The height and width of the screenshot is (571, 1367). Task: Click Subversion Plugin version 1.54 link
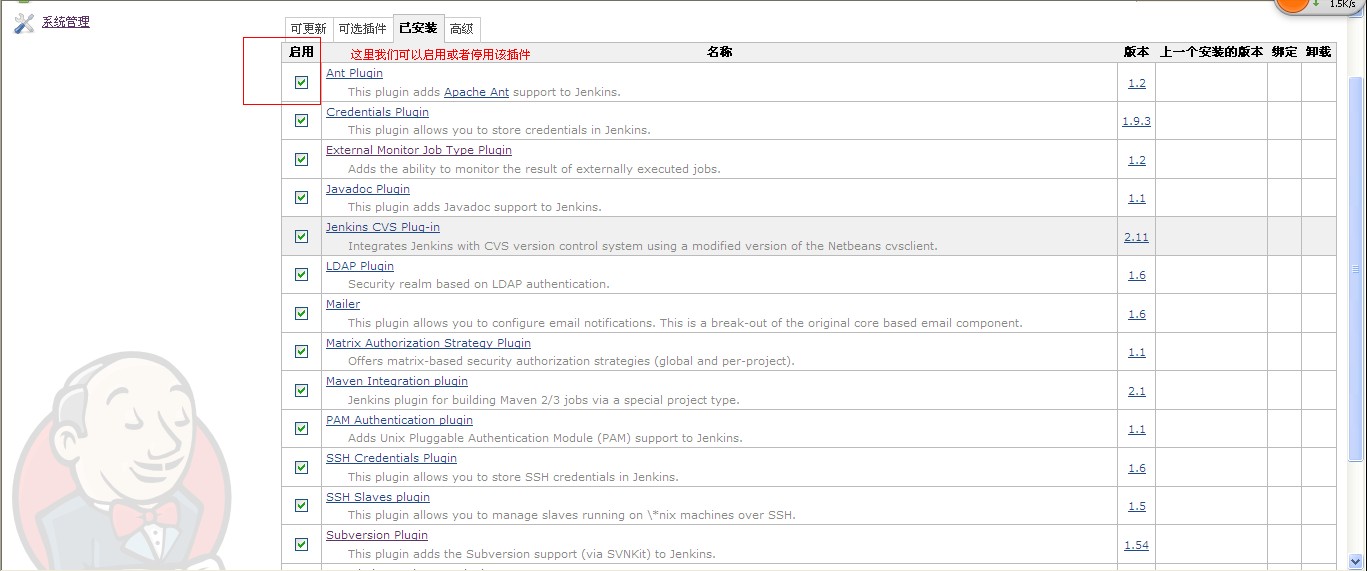[1137, 545]
